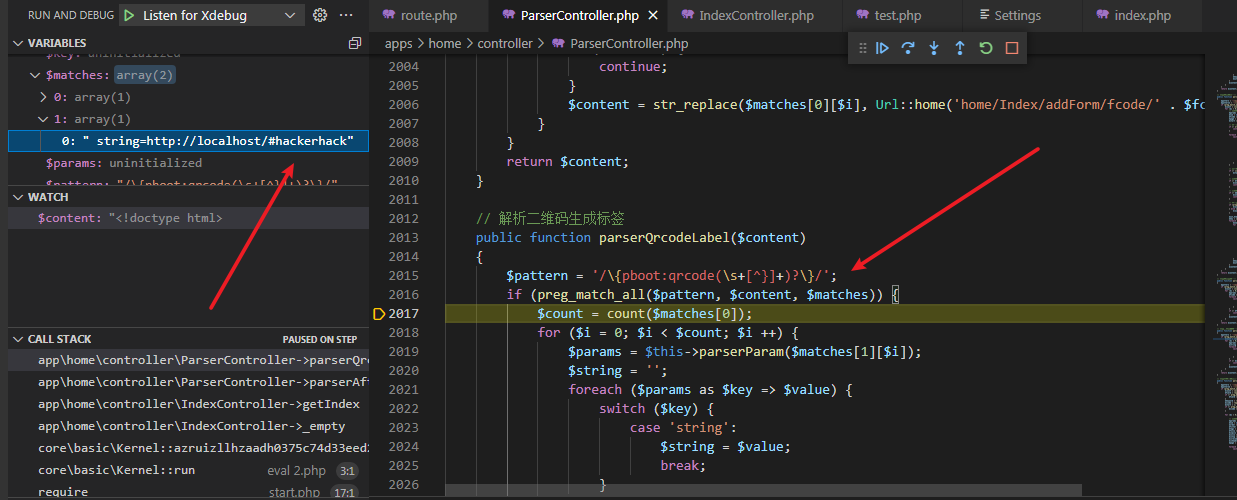The width and height of the screenshot is (1237, 500).
Task: Switch to the ParserController.php tab
Action: (x=579, y=15)
